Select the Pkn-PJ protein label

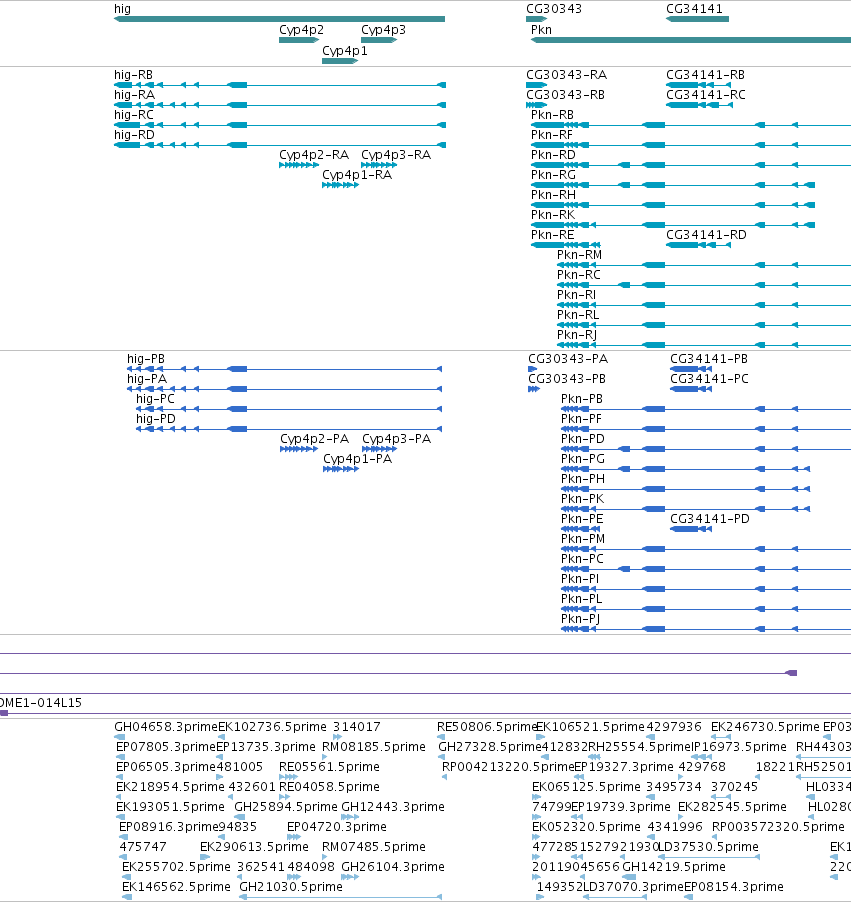pos(581,619)
